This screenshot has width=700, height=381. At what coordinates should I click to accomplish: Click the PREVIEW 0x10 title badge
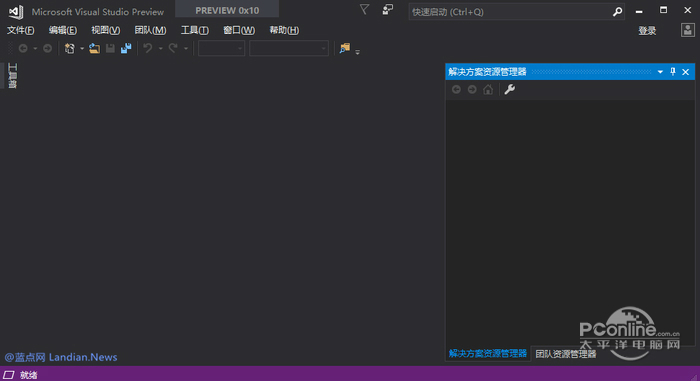click(x=227, y=10)
